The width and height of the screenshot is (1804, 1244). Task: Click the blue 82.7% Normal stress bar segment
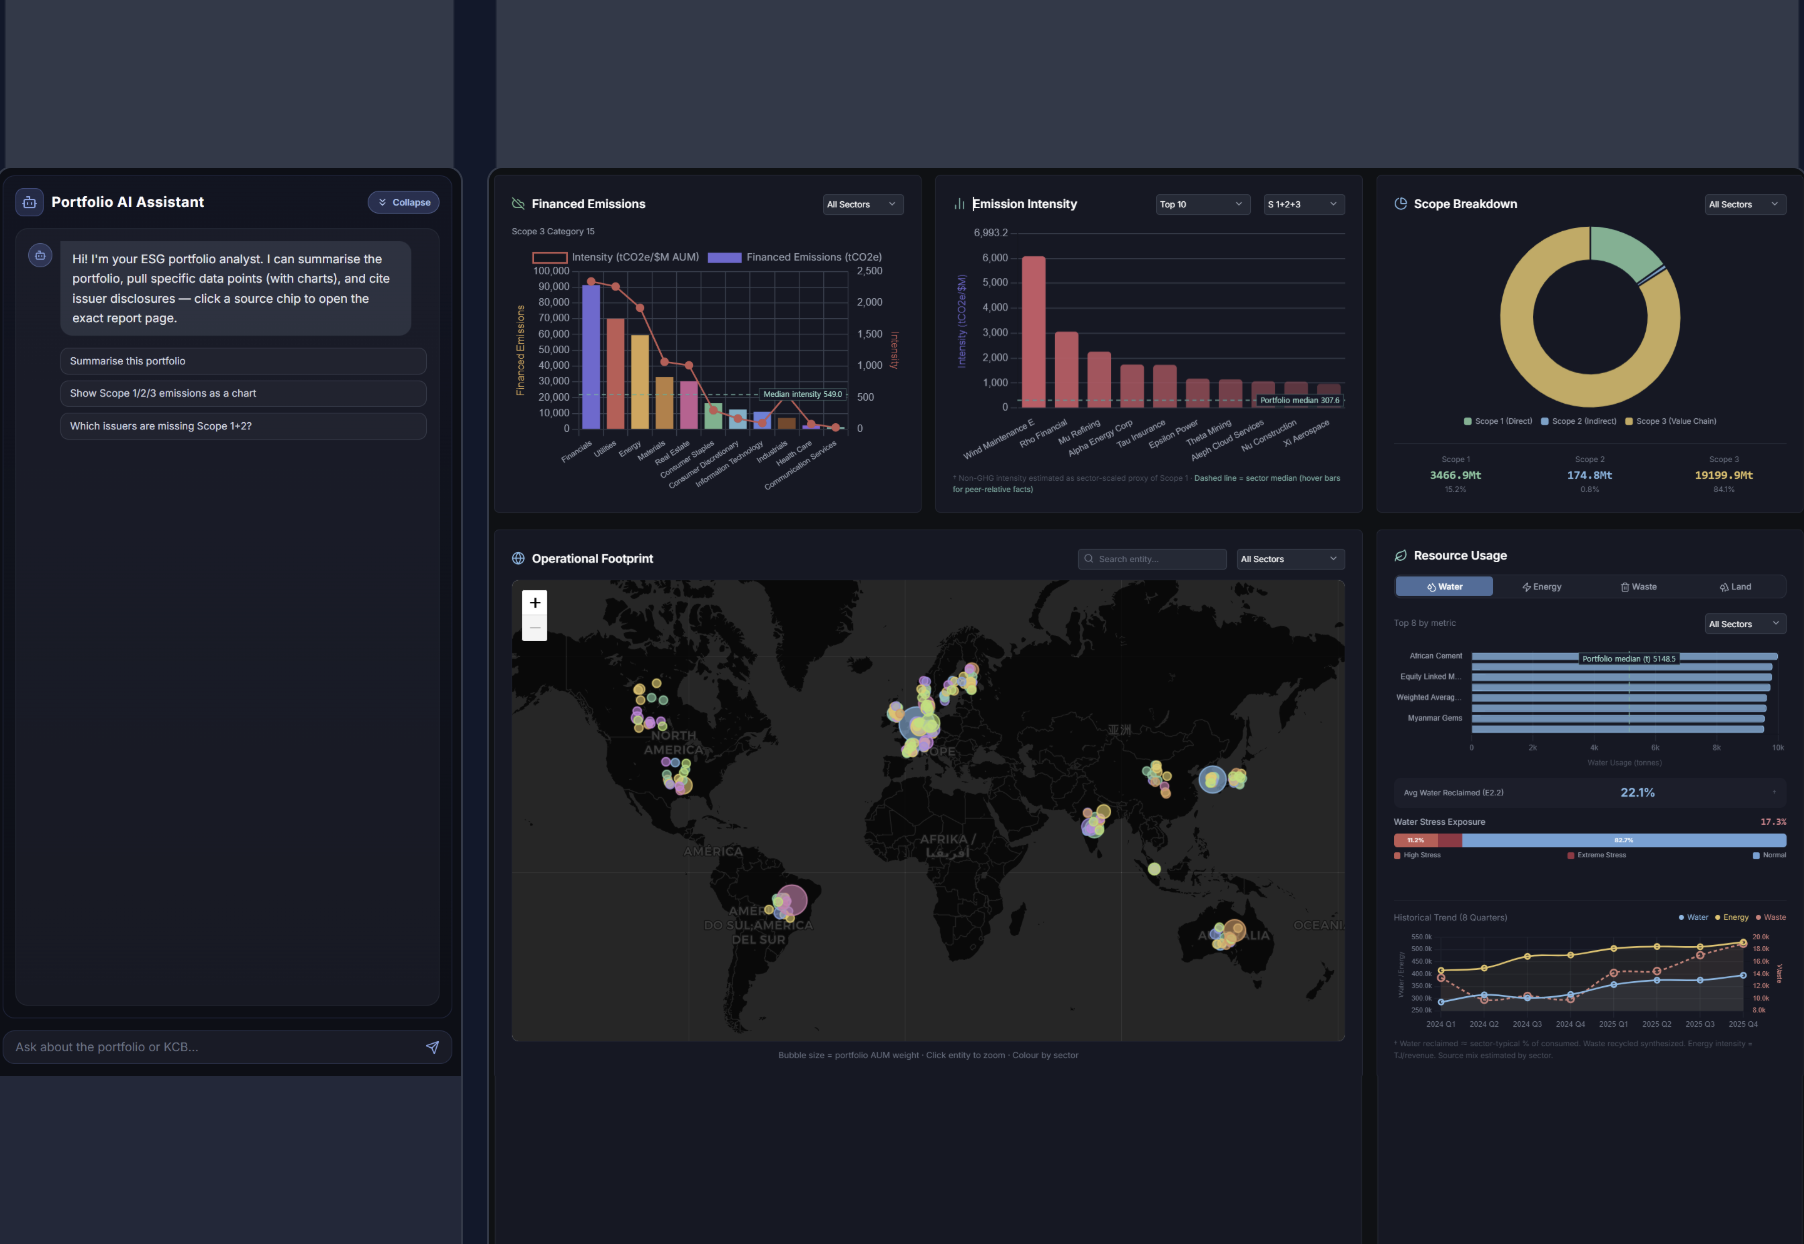pos(1624,840)
